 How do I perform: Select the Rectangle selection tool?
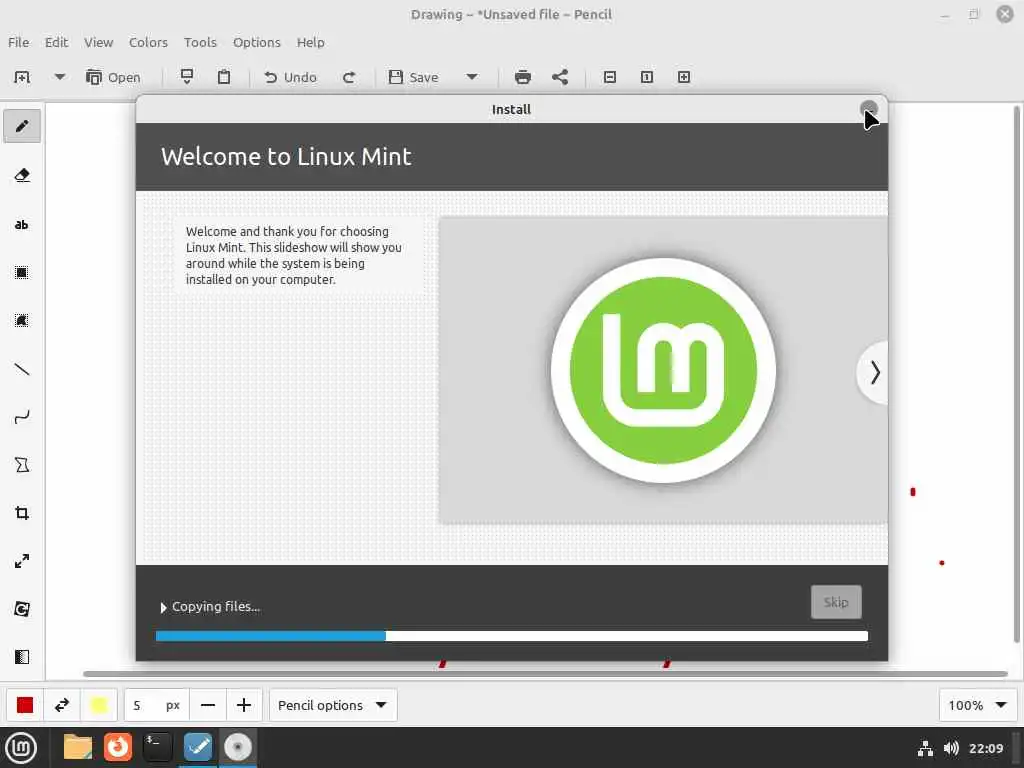[22, 273]
